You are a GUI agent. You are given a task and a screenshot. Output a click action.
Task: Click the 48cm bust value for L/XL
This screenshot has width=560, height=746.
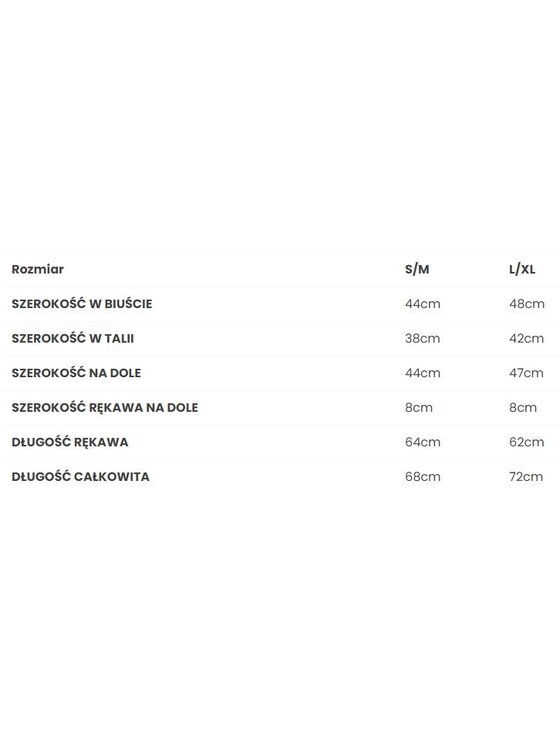[527, 304]
